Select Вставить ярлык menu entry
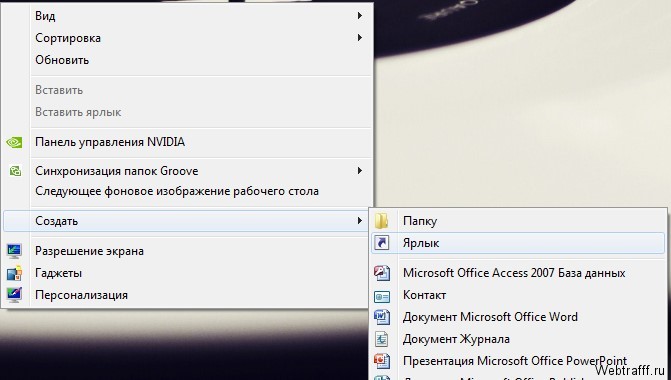 point(187,112)
